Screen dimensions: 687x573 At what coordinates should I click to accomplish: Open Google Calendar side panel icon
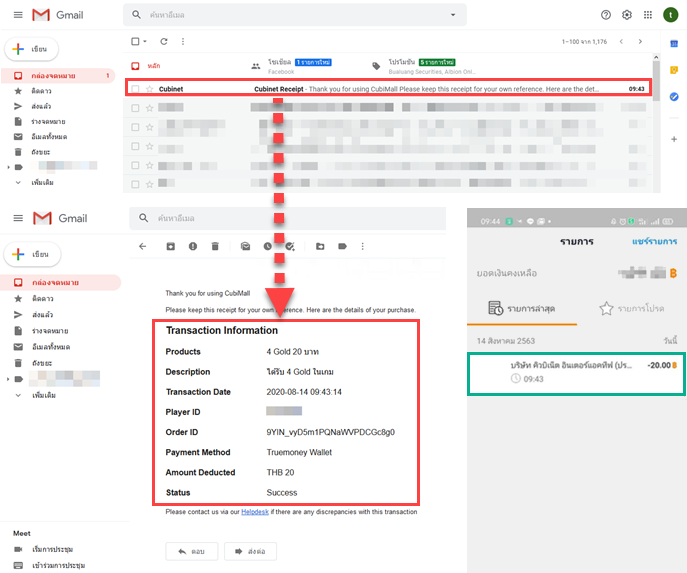point(674,43)
